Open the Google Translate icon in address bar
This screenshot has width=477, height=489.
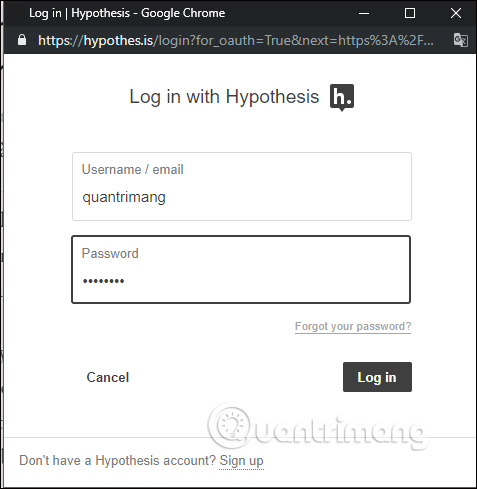coord(461,40)
